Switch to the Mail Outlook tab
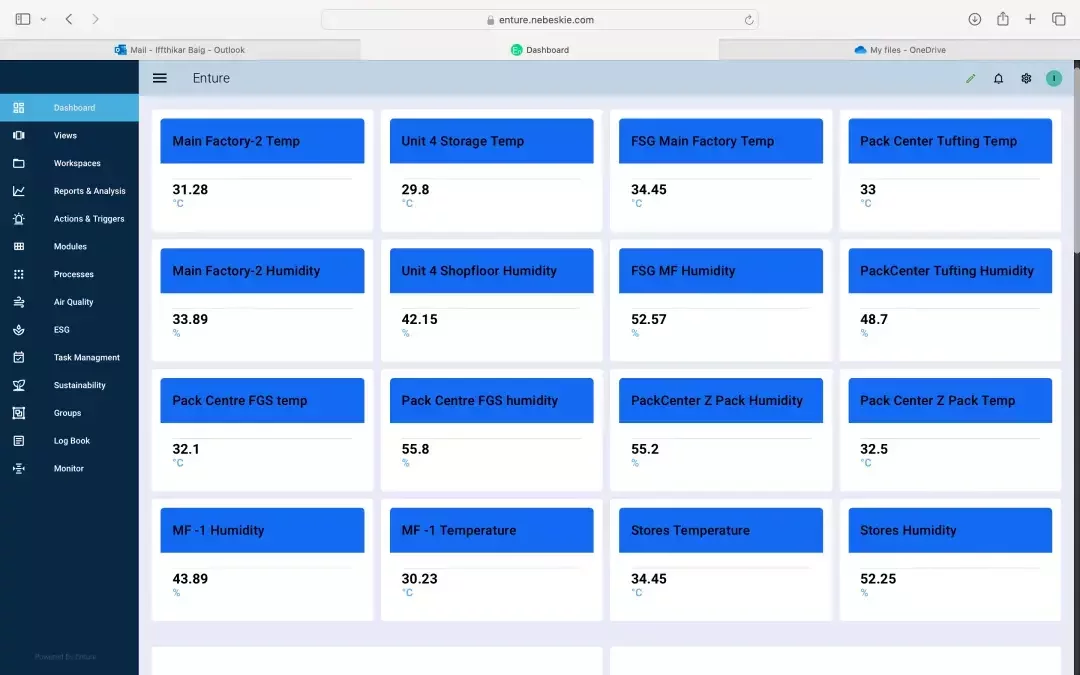Image resolution: width=1080 pixels, height=675 pixels. [180, 50]
